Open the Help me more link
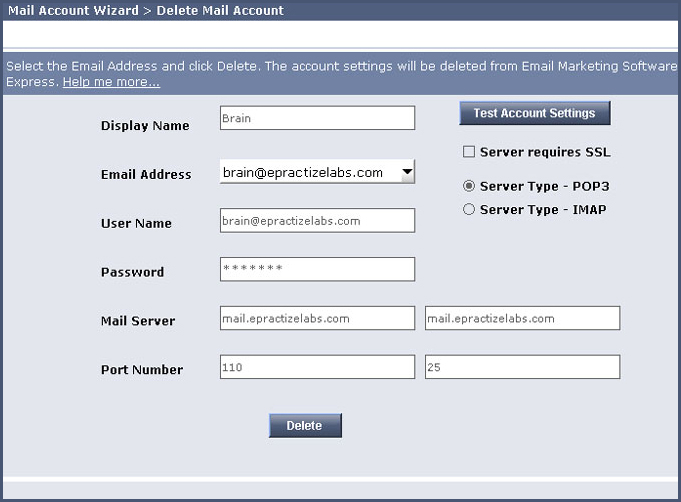 click(111, 82)
